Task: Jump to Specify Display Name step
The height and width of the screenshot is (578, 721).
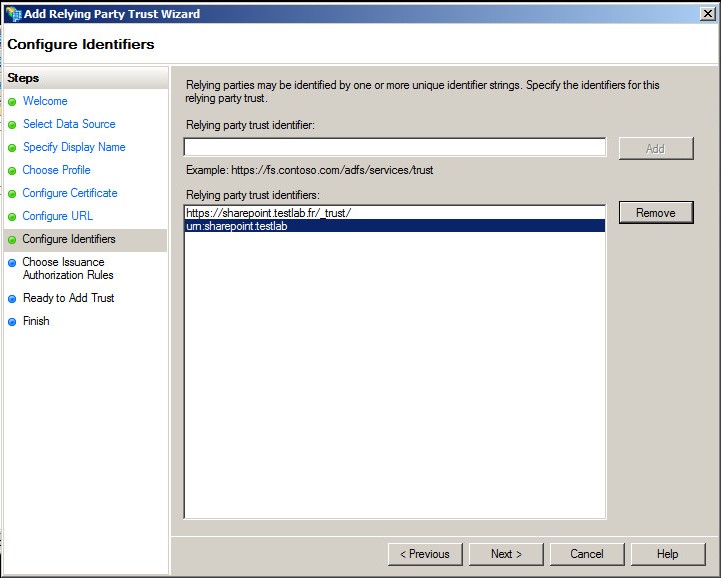Action: click(74, 147)
